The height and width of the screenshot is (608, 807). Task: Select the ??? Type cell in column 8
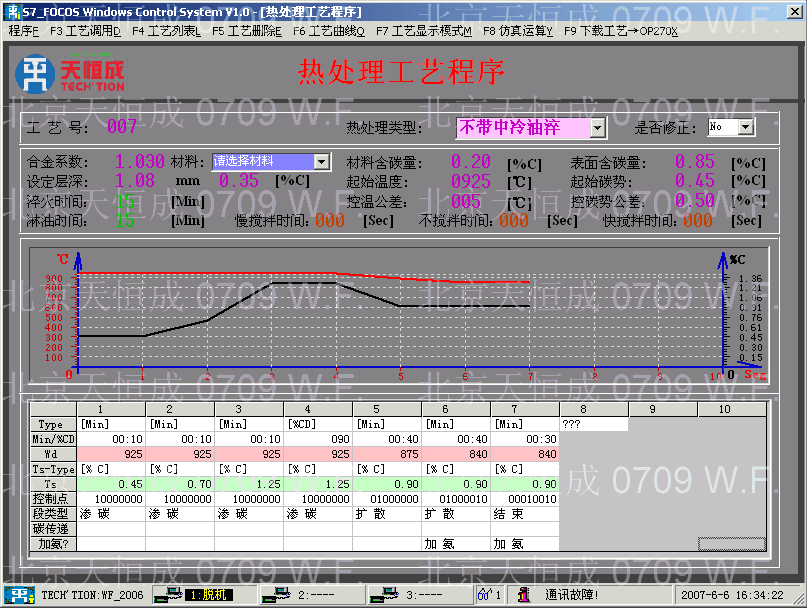(x=593, y=424)
